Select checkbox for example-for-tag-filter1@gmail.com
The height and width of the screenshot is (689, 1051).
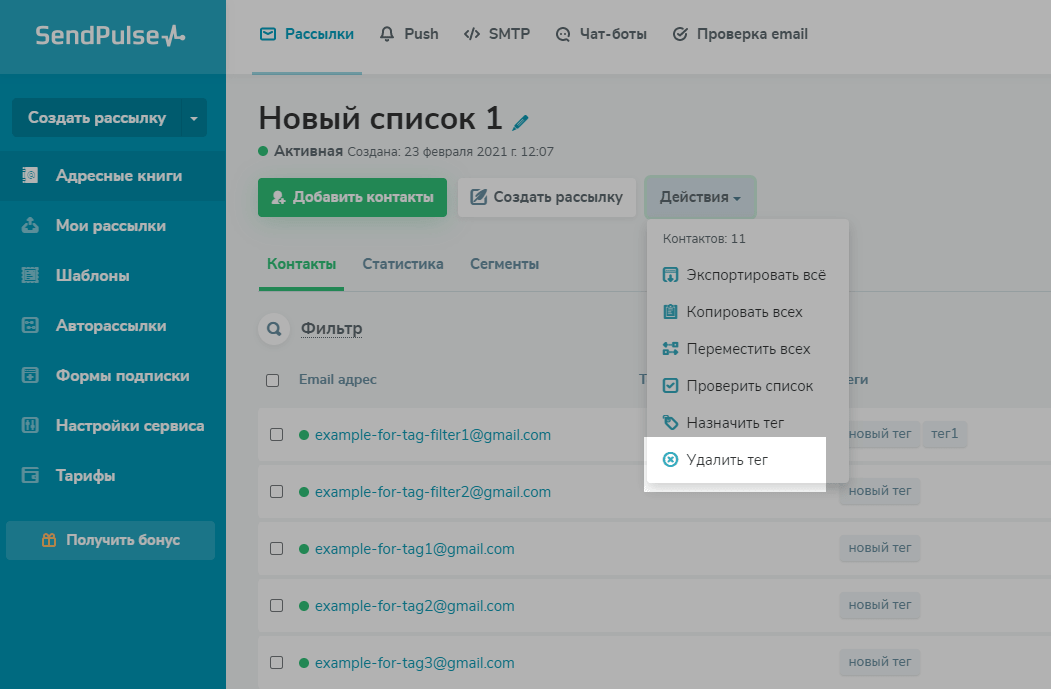277,435
